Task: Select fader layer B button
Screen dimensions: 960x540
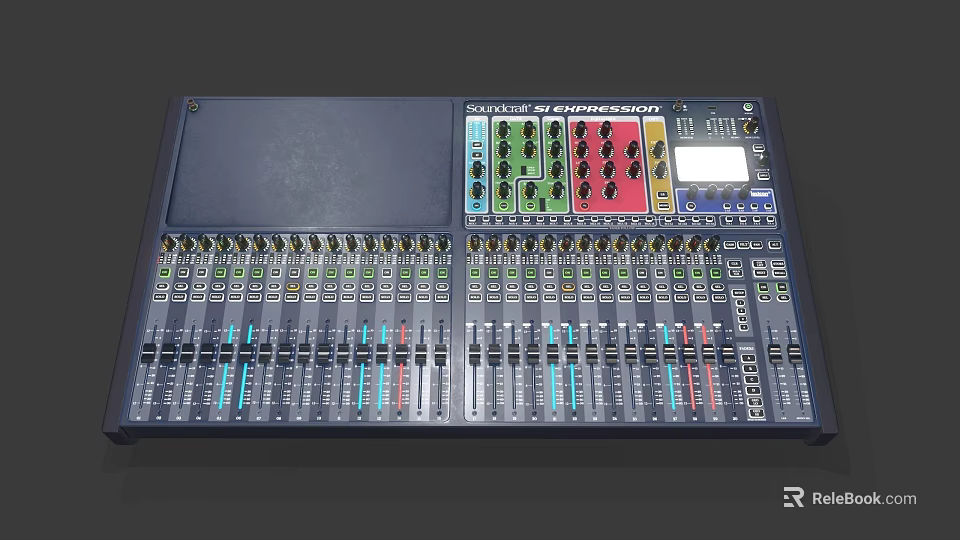Action: (x=750, y=369)
